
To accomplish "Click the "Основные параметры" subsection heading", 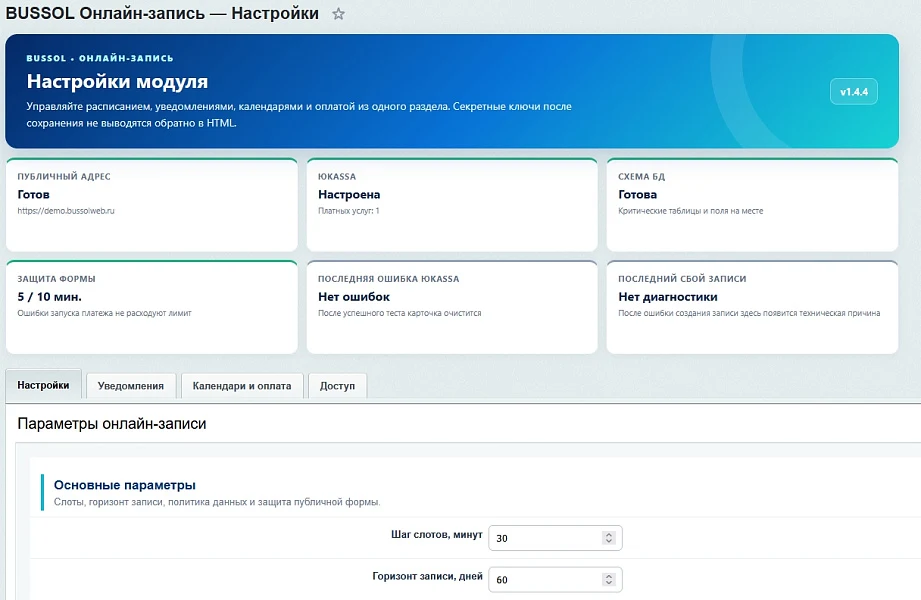I will [x=125, y=485].
